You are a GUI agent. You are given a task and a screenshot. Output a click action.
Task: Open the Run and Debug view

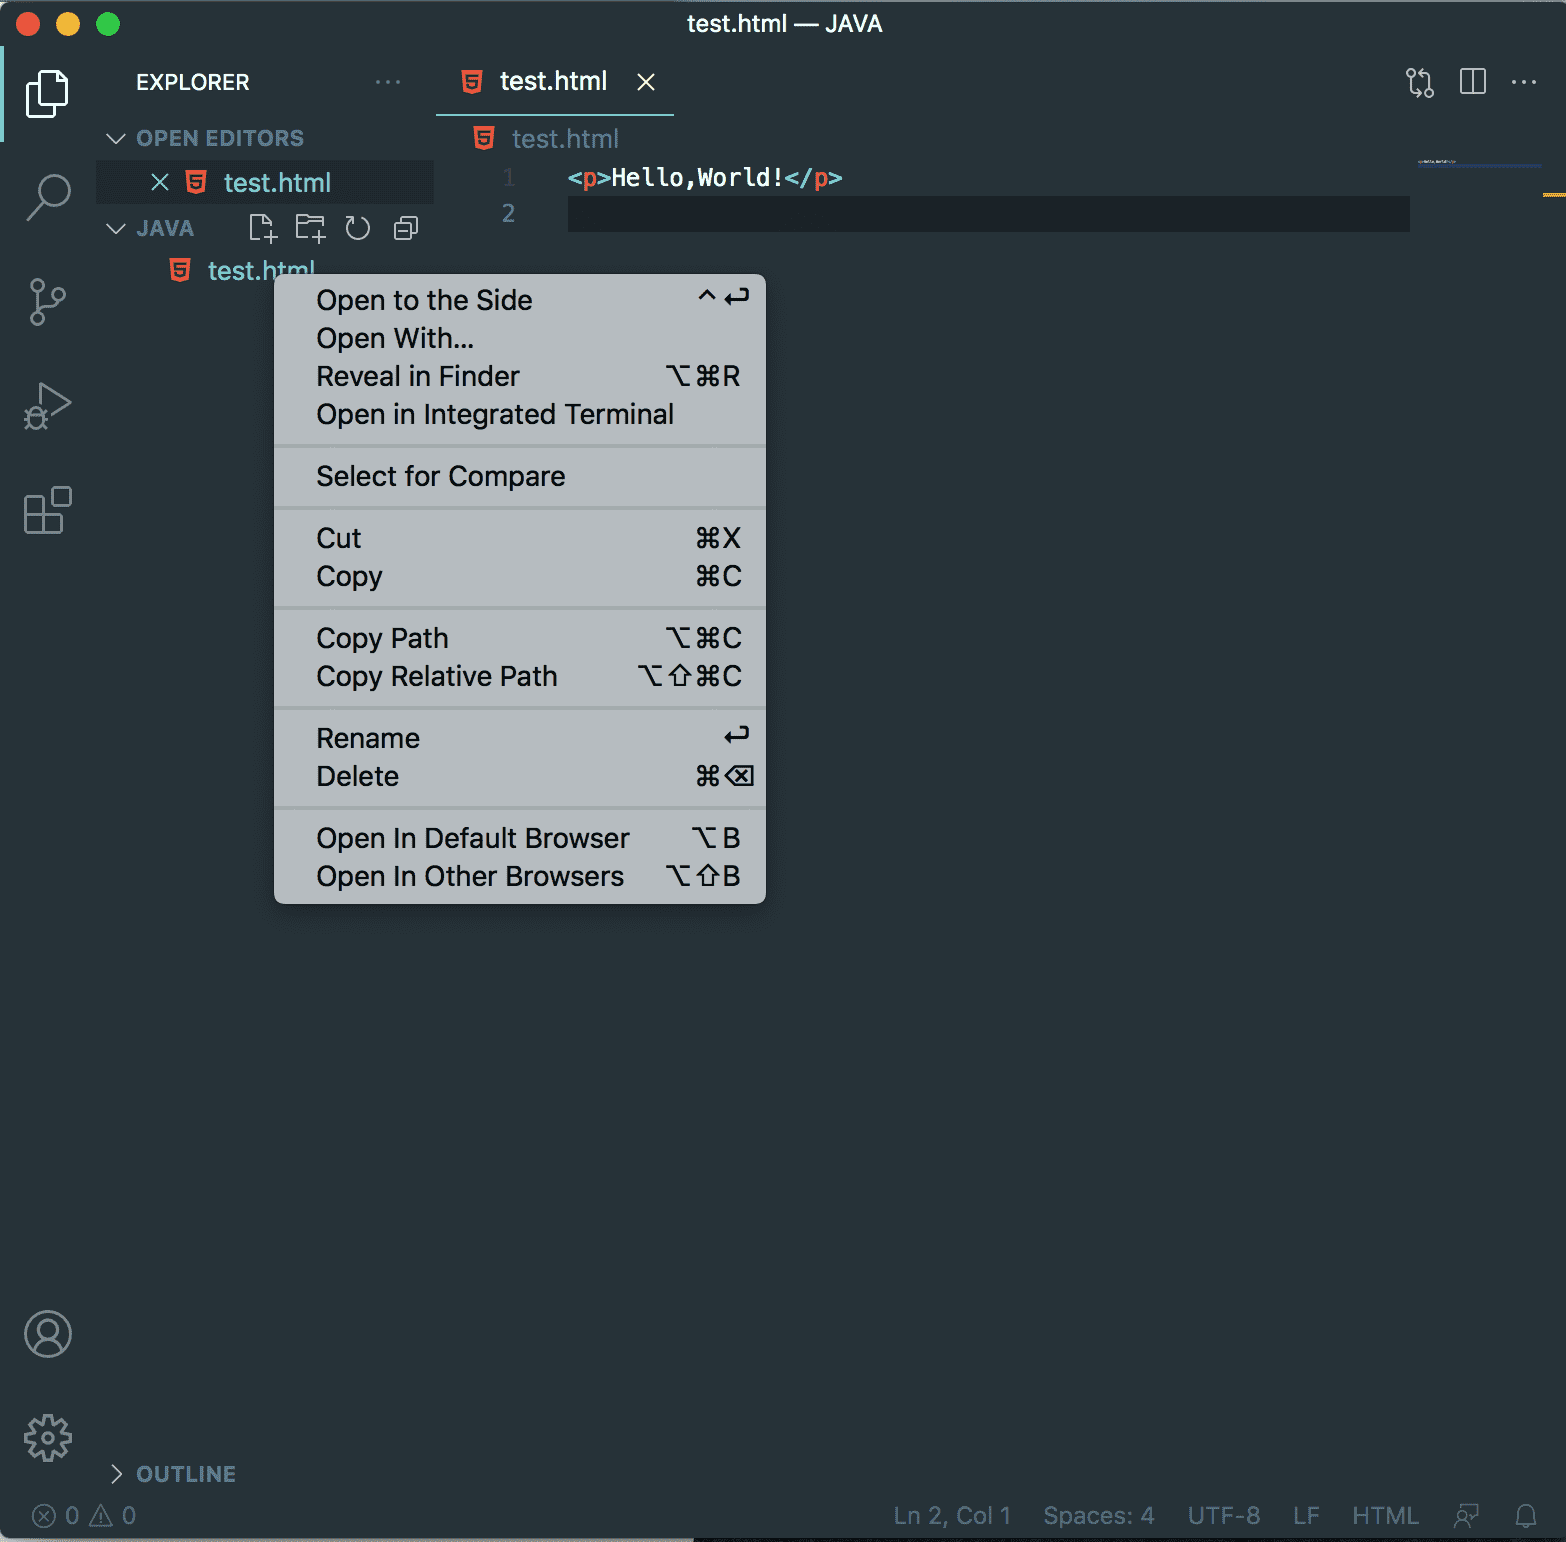(47, 406)
